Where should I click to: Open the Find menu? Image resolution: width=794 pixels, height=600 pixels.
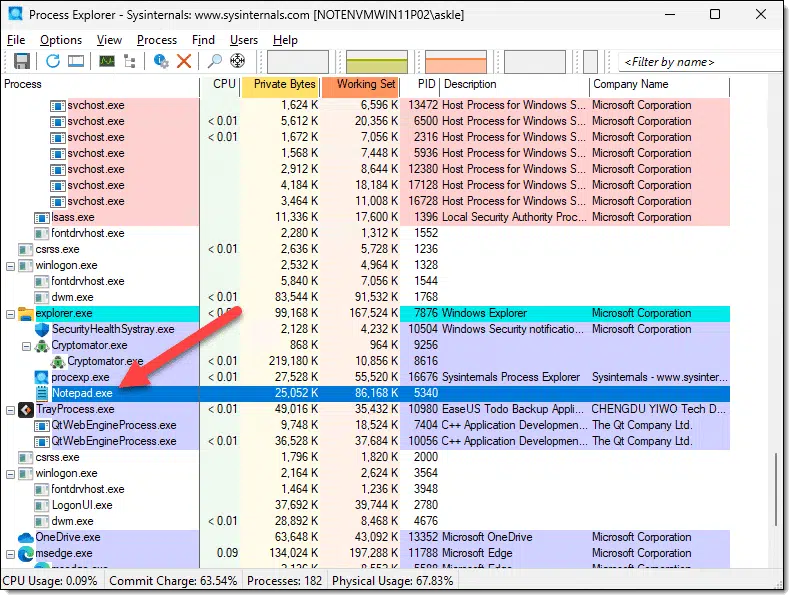(203, 40)
